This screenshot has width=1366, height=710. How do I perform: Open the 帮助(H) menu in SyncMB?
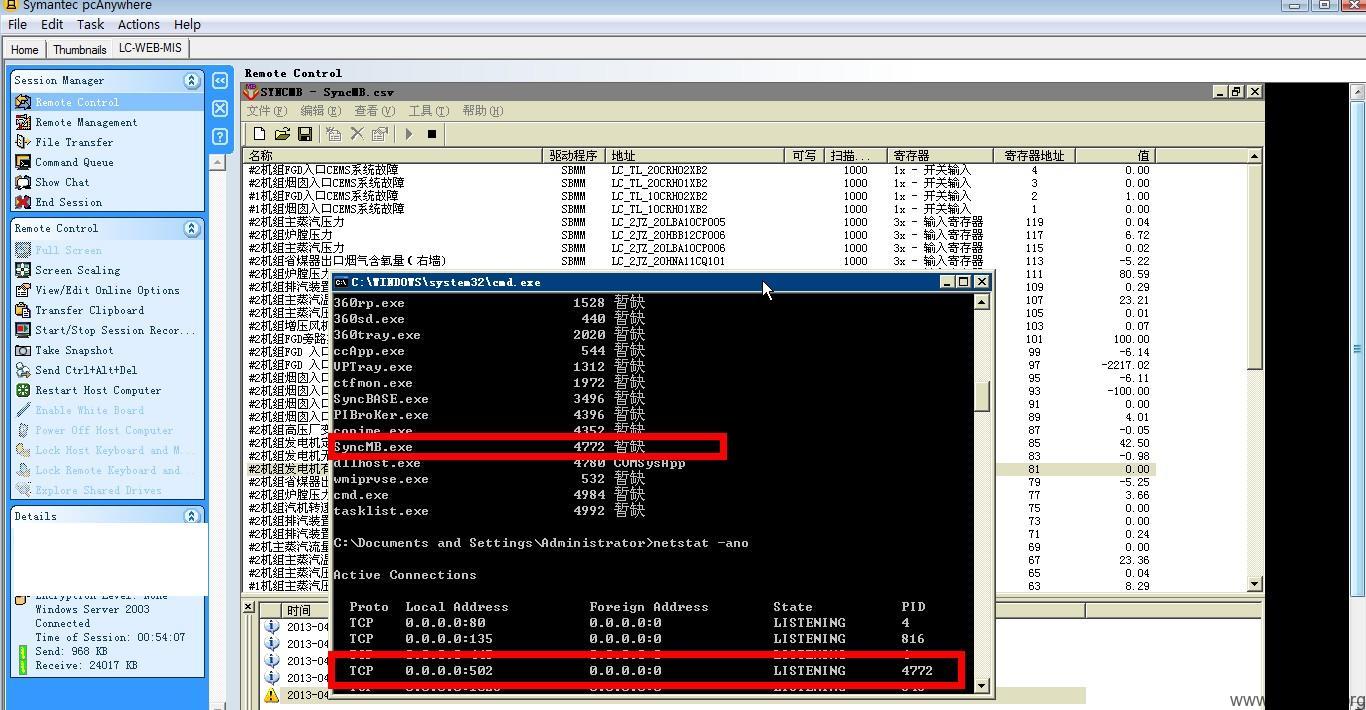[x=482, y=111]
